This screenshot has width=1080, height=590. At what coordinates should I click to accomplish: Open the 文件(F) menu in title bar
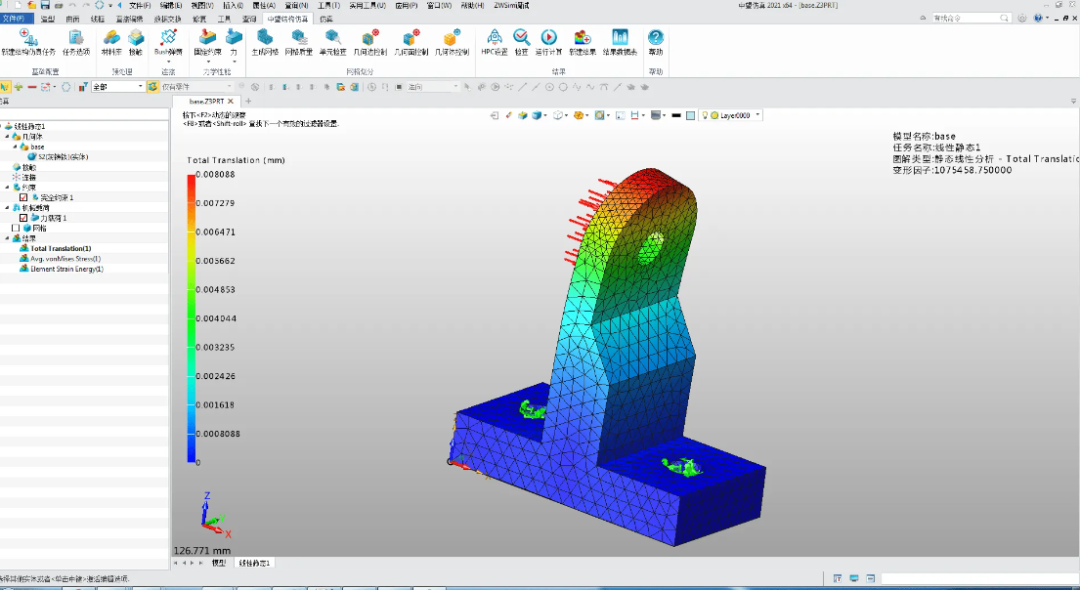[140, 6]
